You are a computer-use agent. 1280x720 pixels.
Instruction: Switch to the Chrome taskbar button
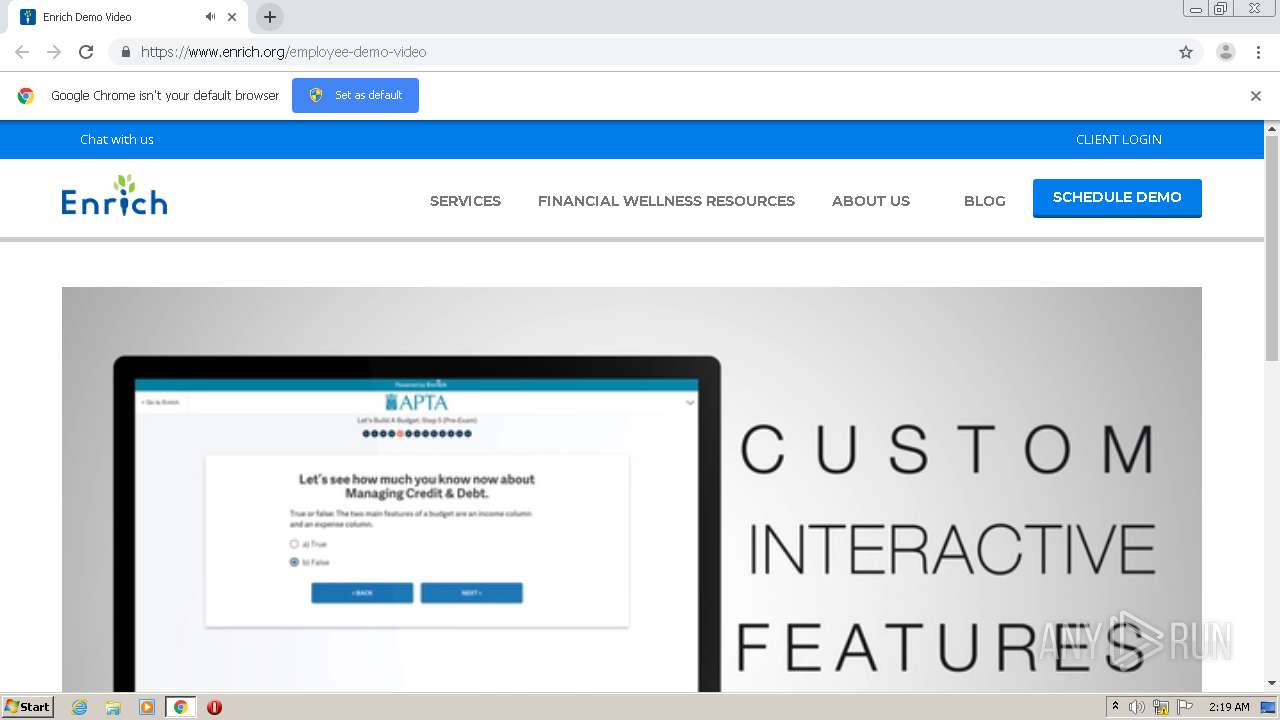click(x=180, y=707)
